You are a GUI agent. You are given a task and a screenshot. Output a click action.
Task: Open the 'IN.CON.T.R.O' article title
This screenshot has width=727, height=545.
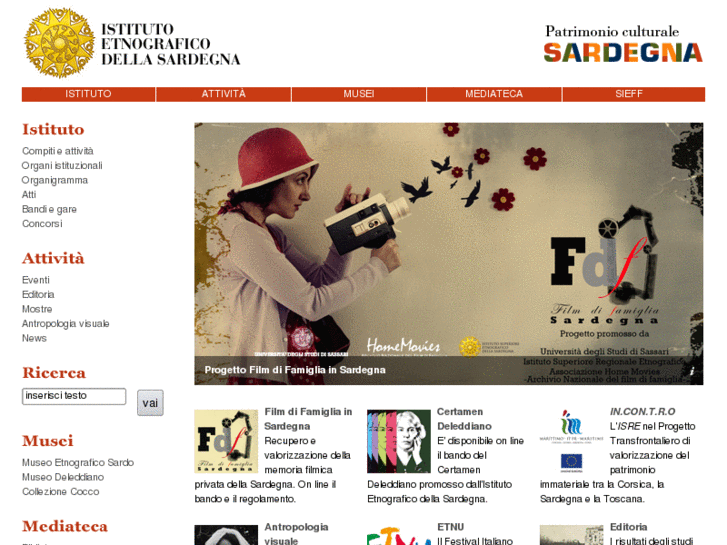pos(643,411)
